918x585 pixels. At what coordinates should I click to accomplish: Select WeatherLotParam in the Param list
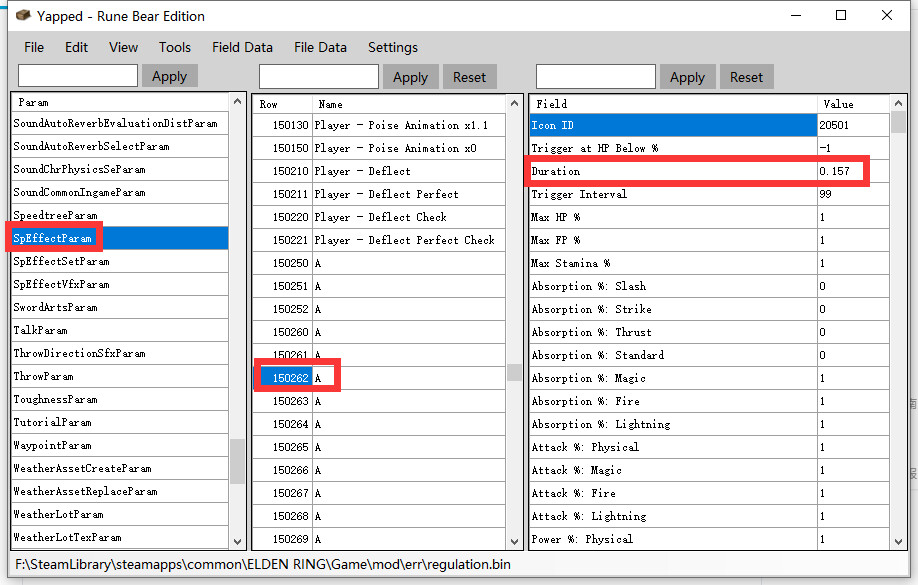(x=120, y=514)
